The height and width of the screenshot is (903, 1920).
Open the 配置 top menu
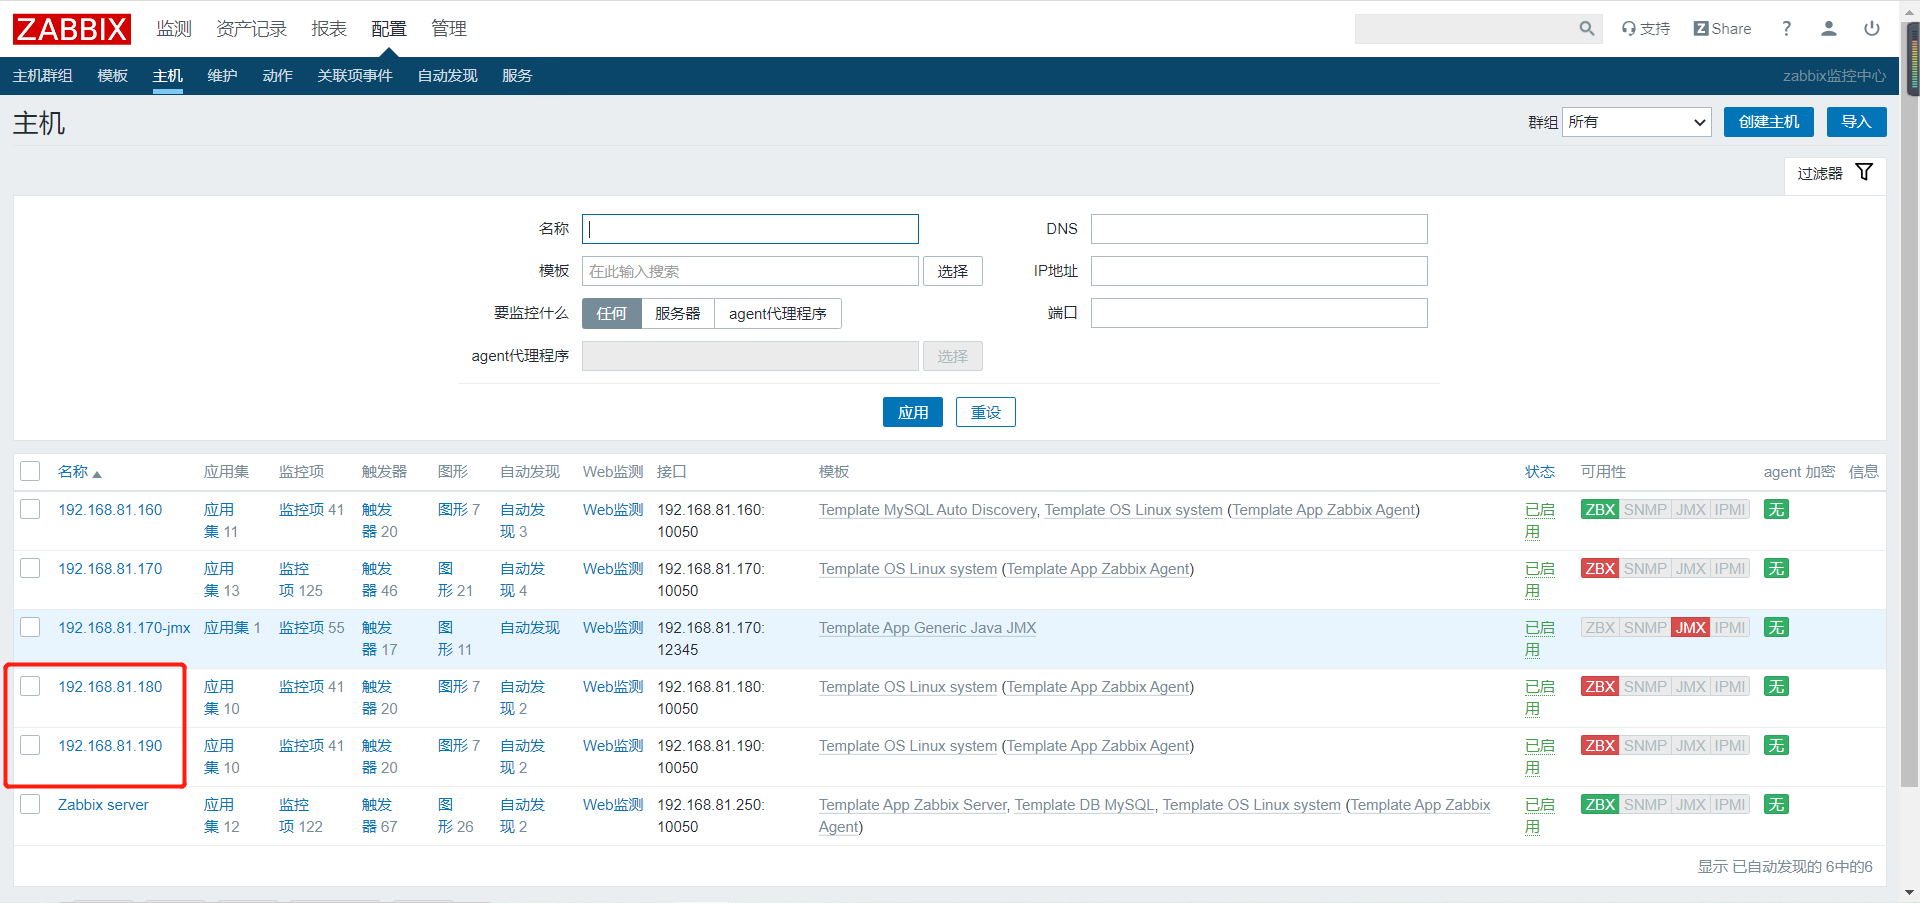point(389,29)
